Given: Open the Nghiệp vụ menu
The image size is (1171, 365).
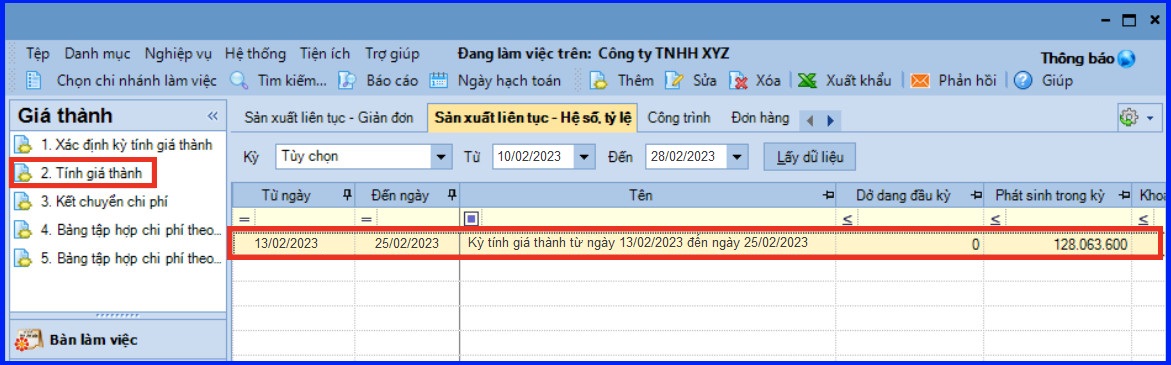Looking at the screenshot, I should [178, 54].
